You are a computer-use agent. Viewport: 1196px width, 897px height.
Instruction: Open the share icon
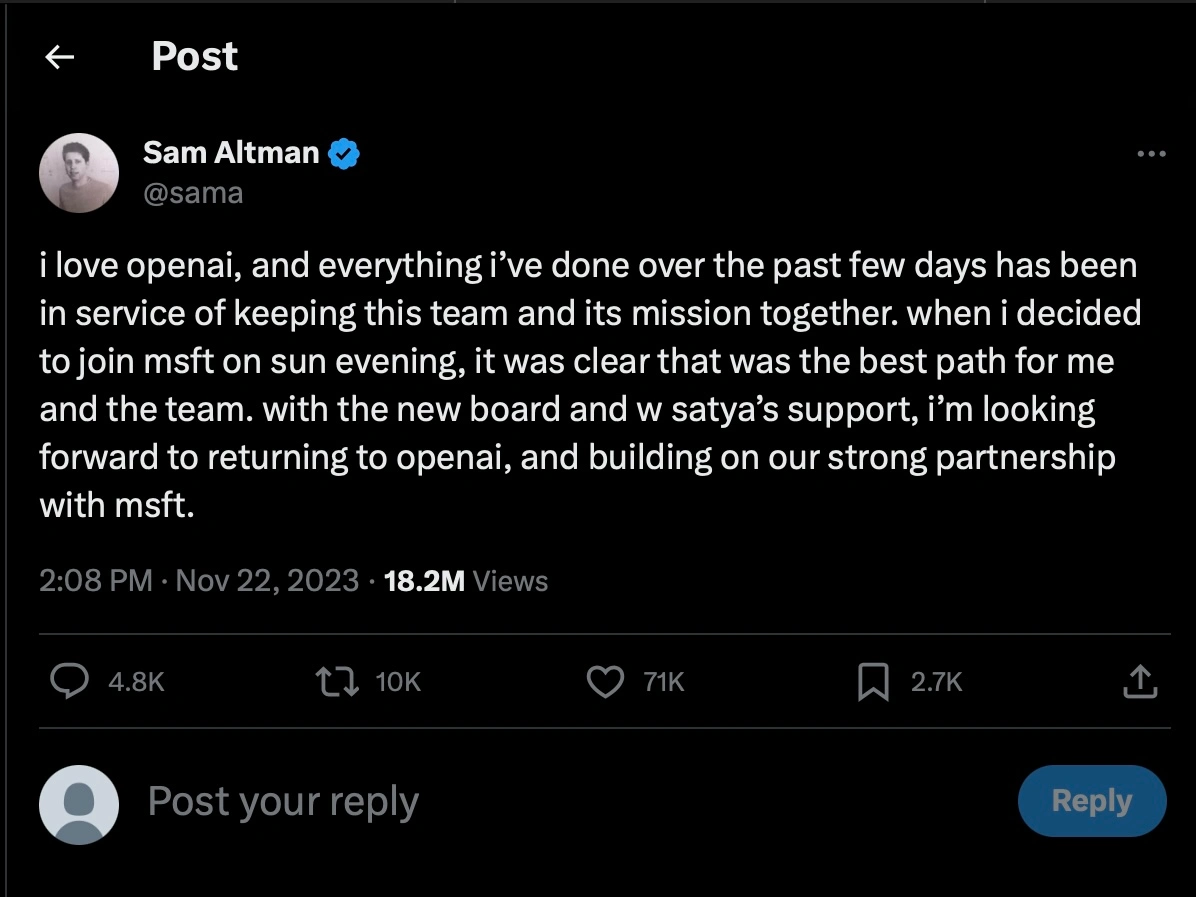tap(1139, 681)
